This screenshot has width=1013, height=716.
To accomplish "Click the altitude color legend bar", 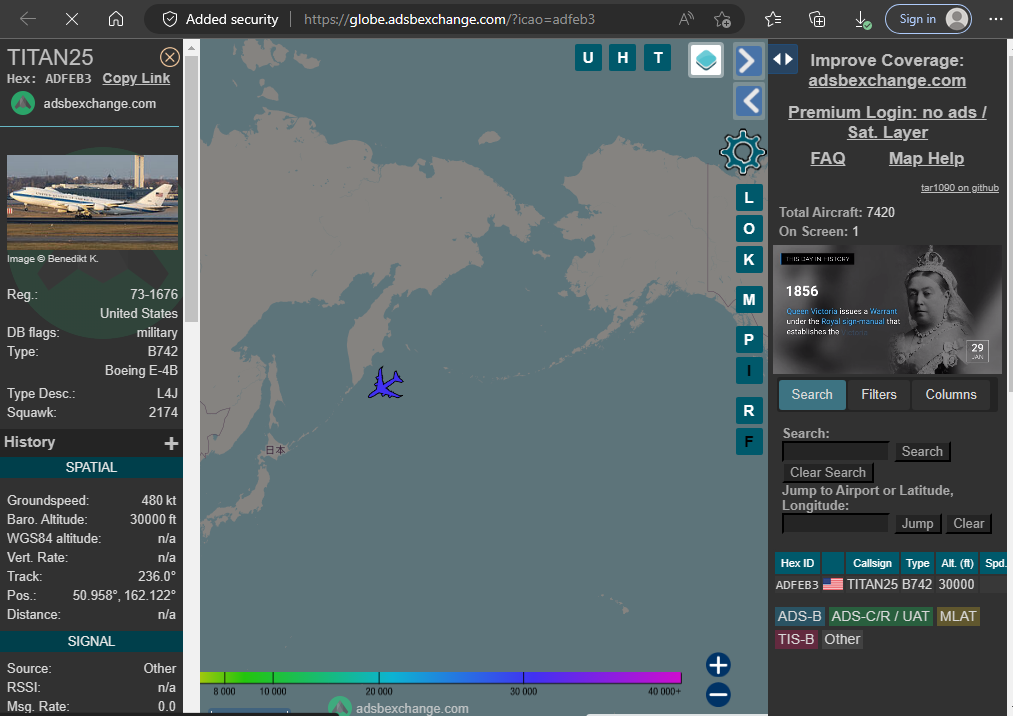I will pos(441,678).
